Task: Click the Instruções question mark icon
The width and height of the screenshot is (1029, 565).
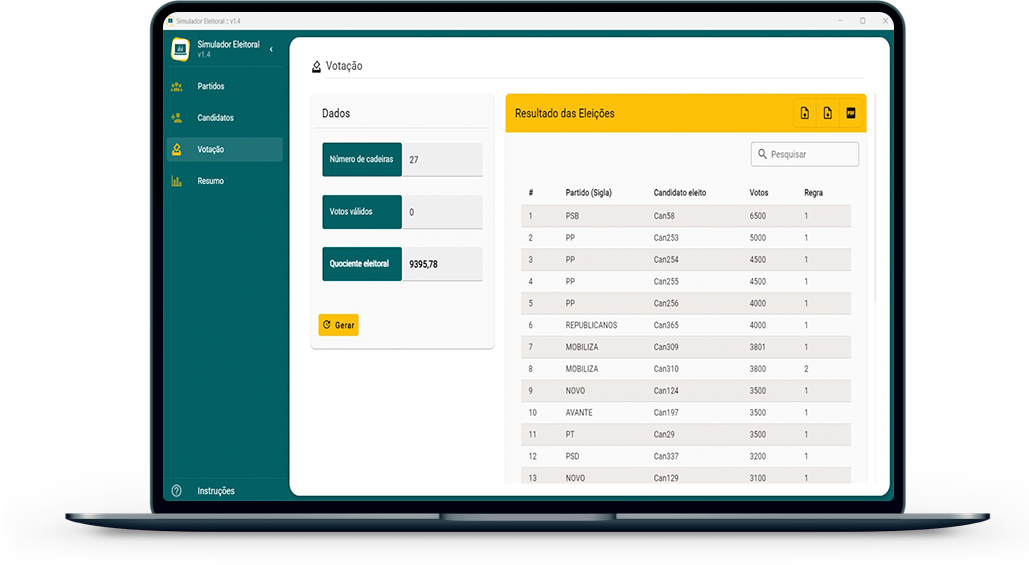Action: pyautogui.click(x=177, y=491)
